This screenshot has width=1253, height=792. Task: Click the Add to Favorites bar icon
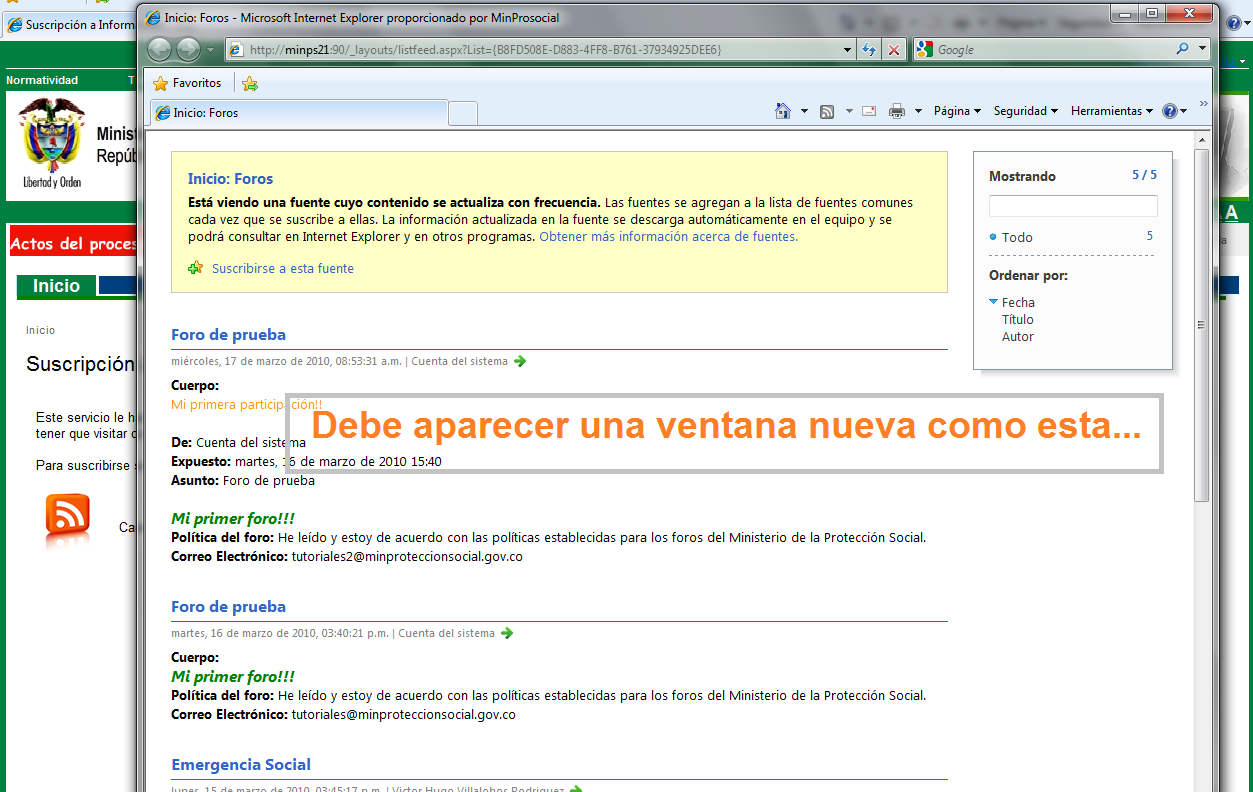click(x=250, y=83)
